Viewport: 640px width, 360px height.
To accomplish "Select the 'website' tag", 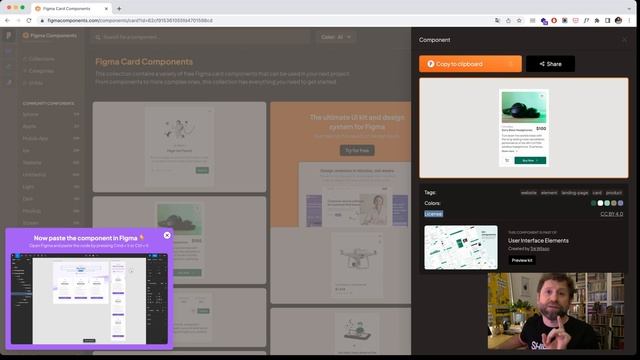I will pyautogui.click(x=529, y=193).
